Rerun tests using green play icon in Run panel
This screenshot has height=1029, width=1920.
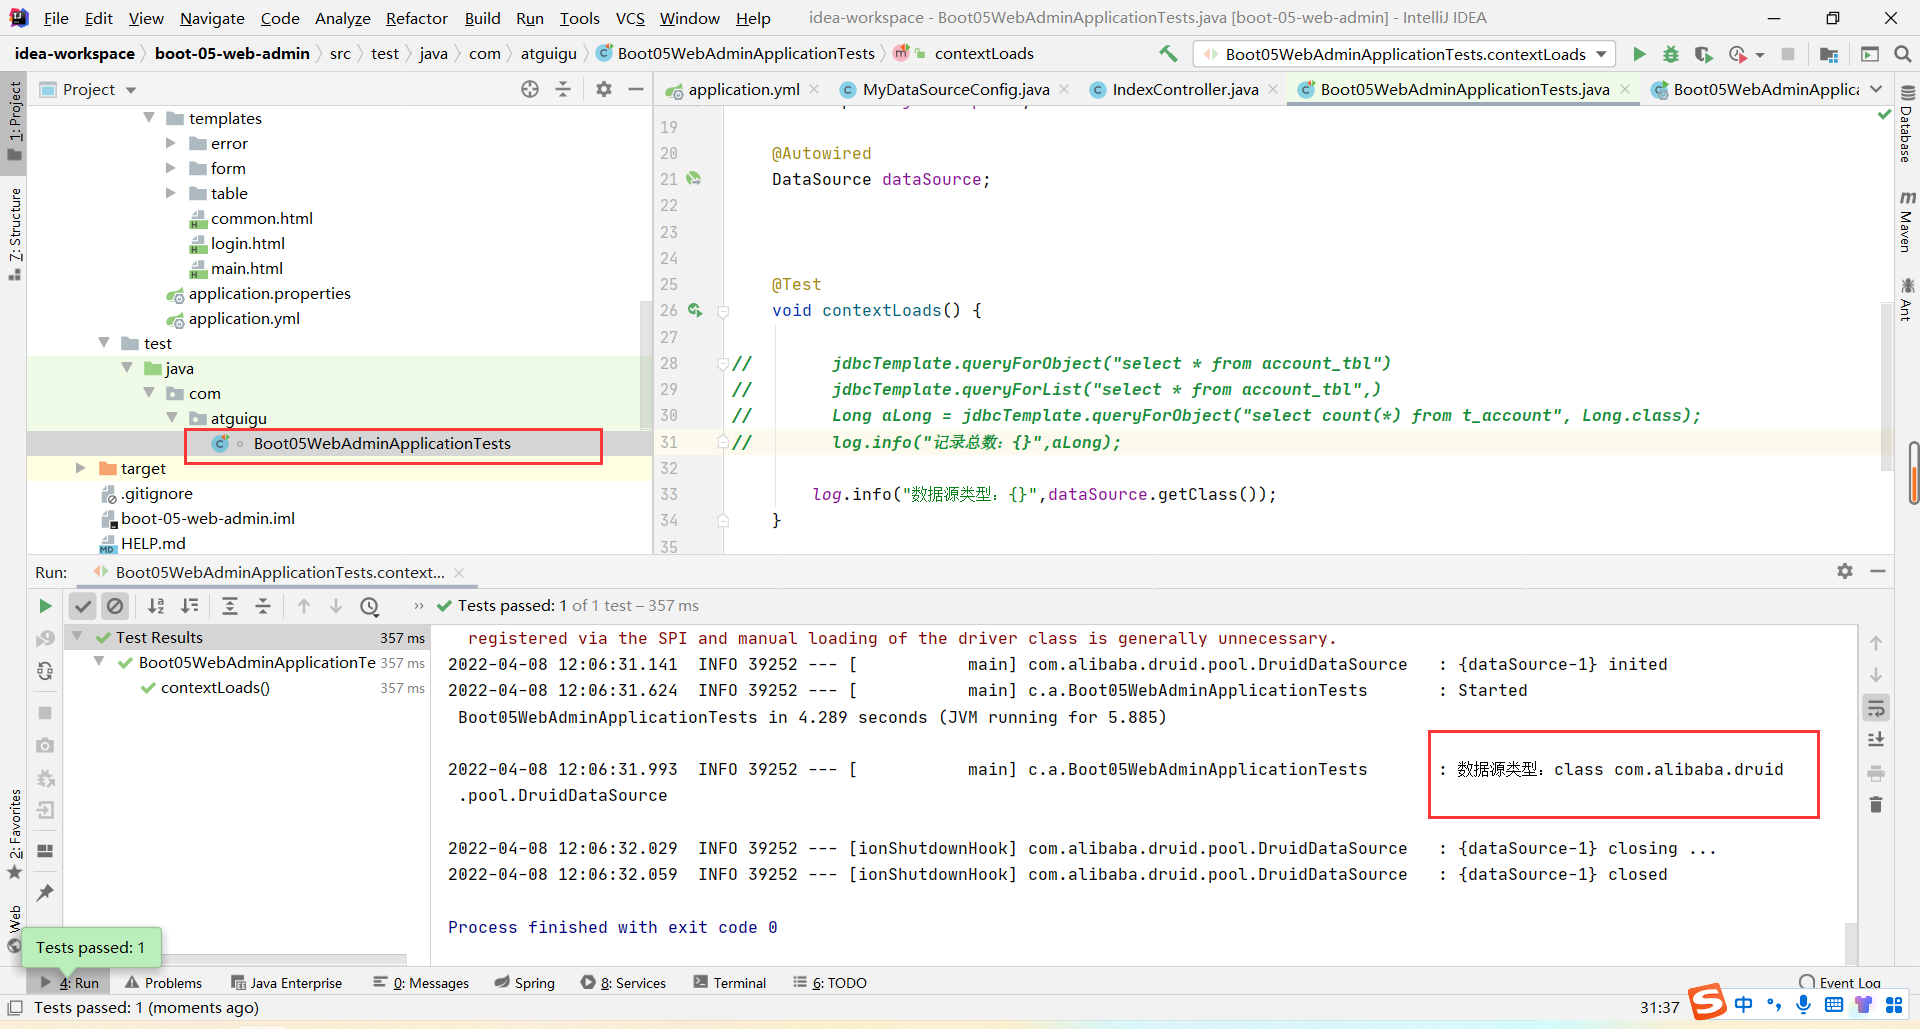[x=45, y=606]
